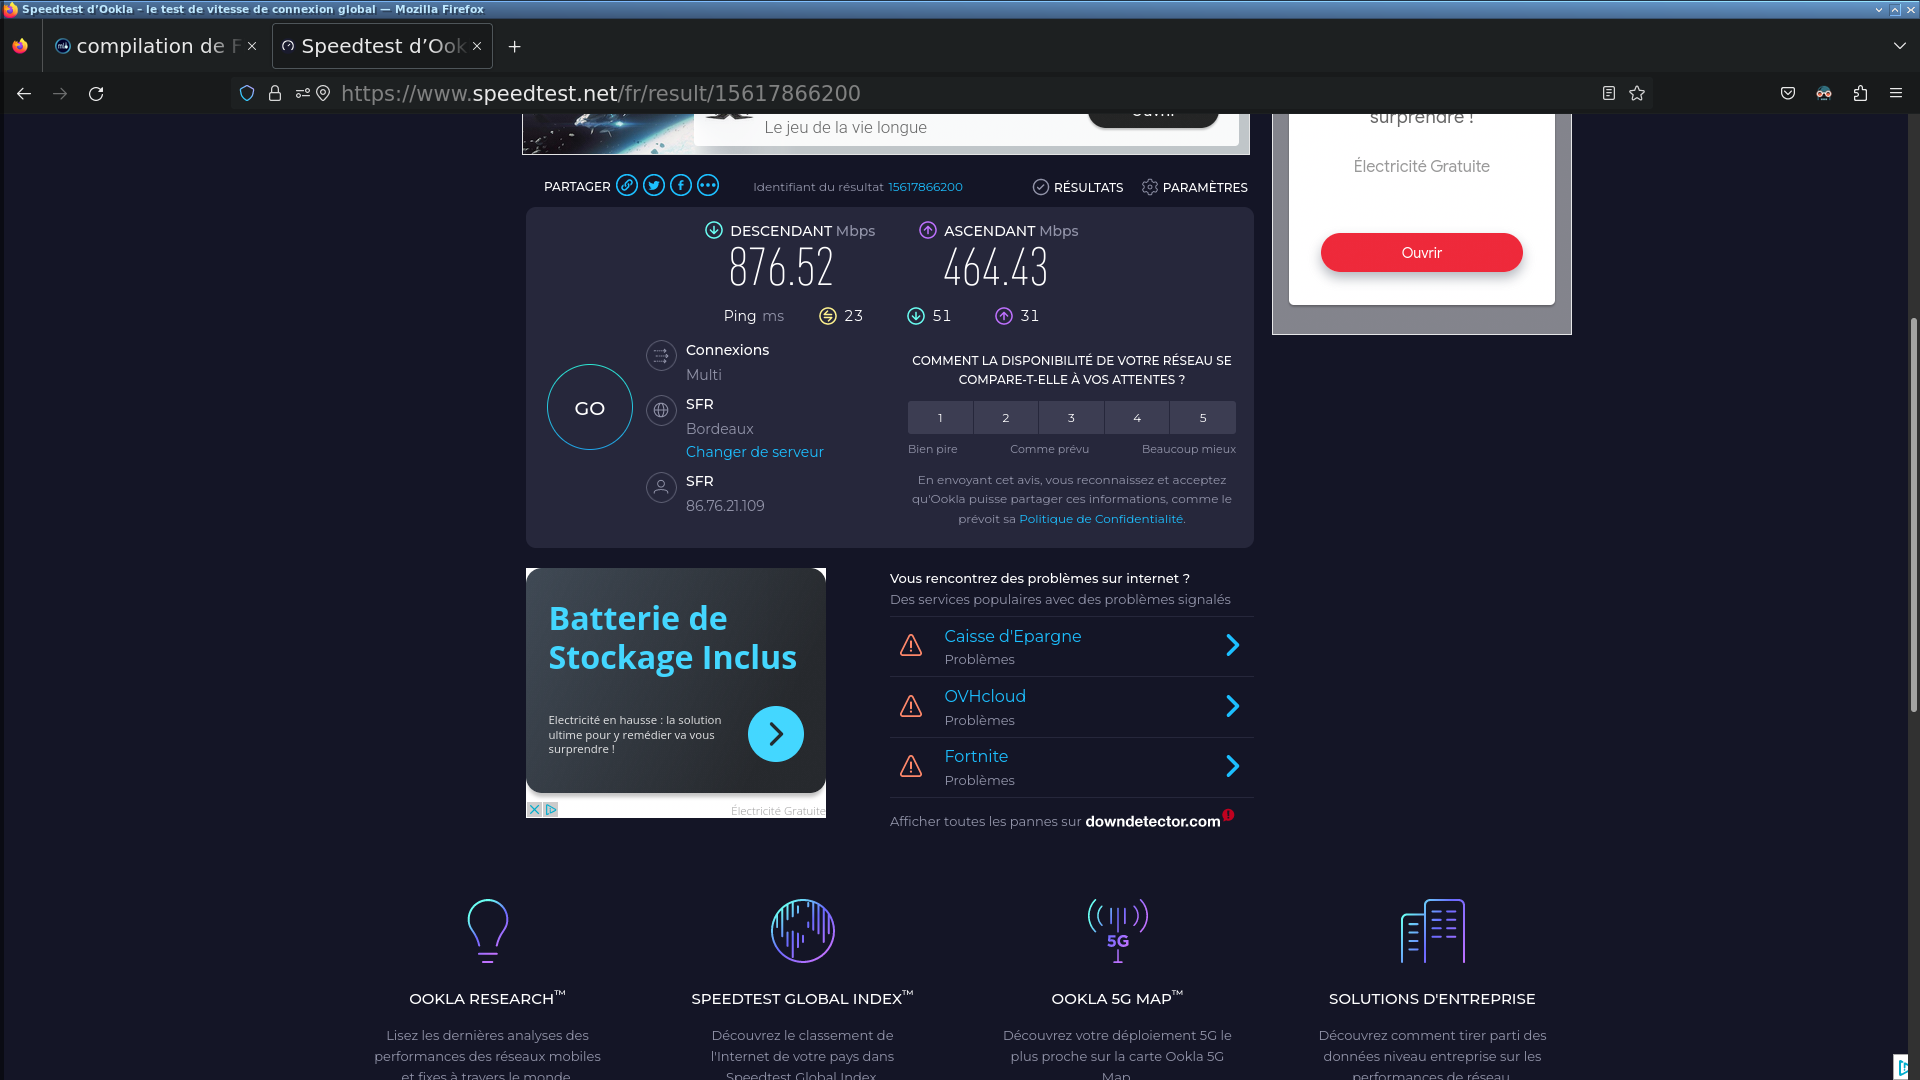Open Ookla 5G Map antenna icon
1920x1080 pixels.
click(1118, 931)
